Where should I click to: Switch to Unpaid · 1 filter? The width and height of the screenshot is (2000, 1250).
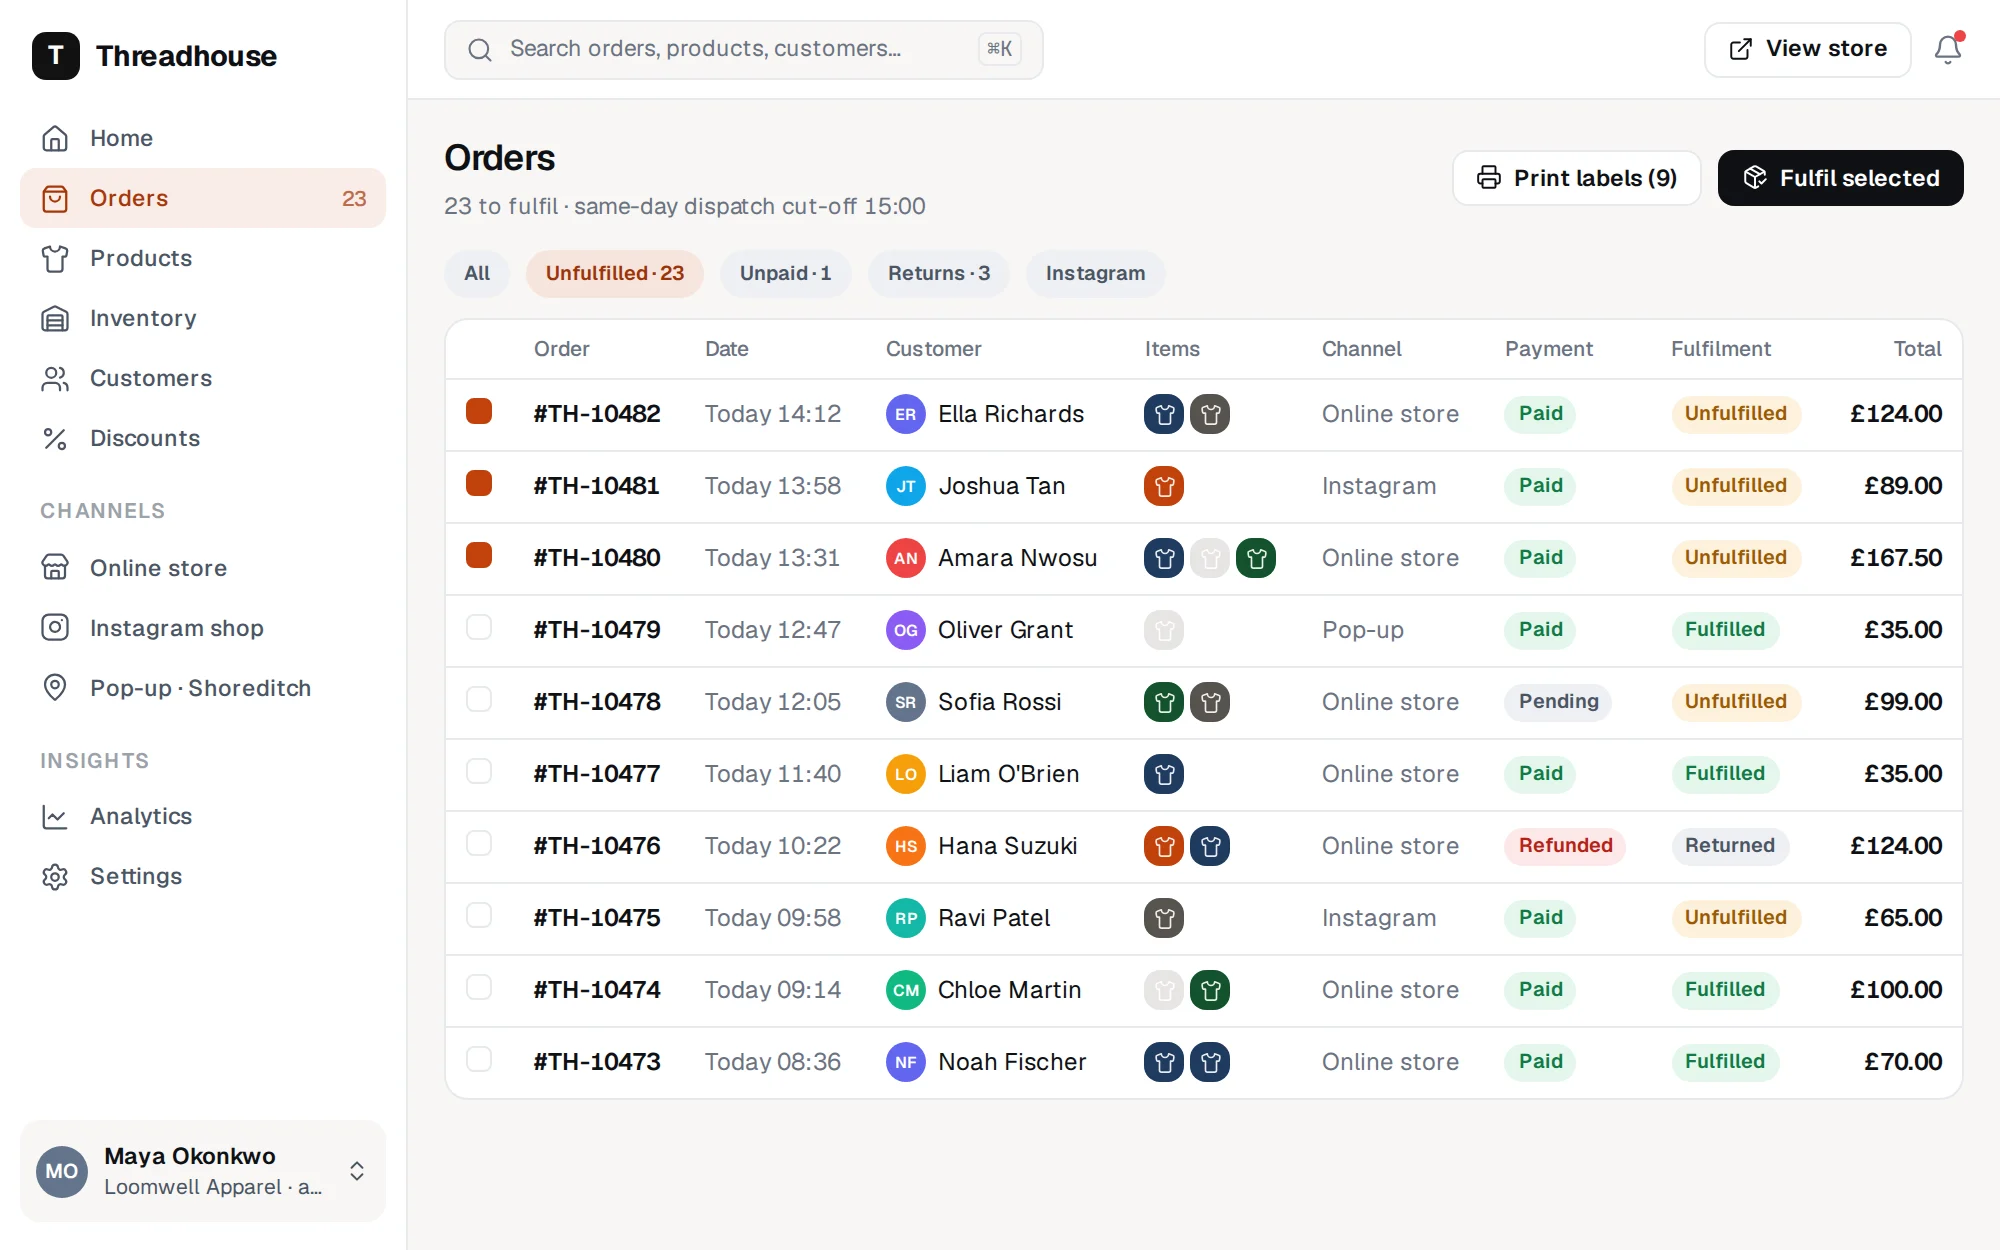point(785,274)
